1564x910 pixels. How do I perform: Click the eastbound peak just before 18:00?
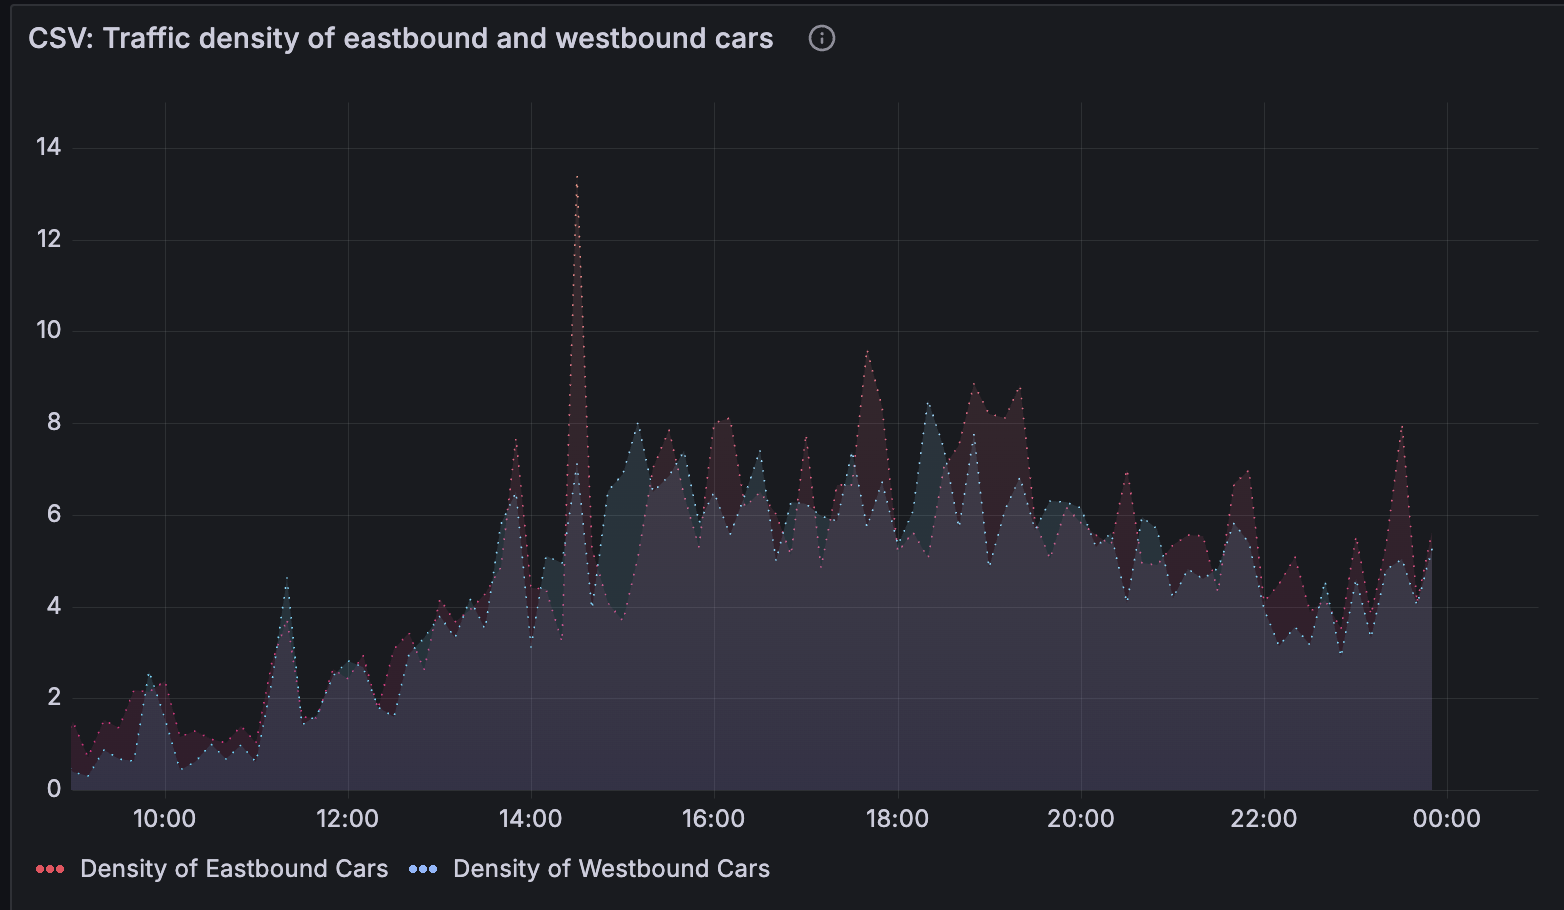(x=867, y=353)
